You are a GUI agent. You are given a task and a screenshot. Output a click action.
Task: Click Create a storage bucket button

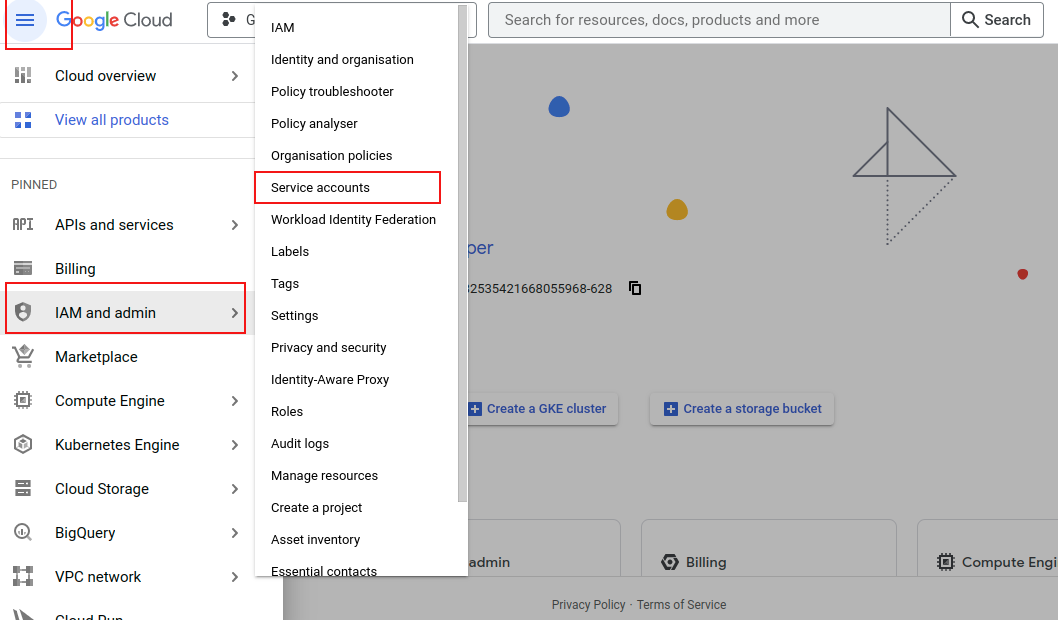[742, 409]
